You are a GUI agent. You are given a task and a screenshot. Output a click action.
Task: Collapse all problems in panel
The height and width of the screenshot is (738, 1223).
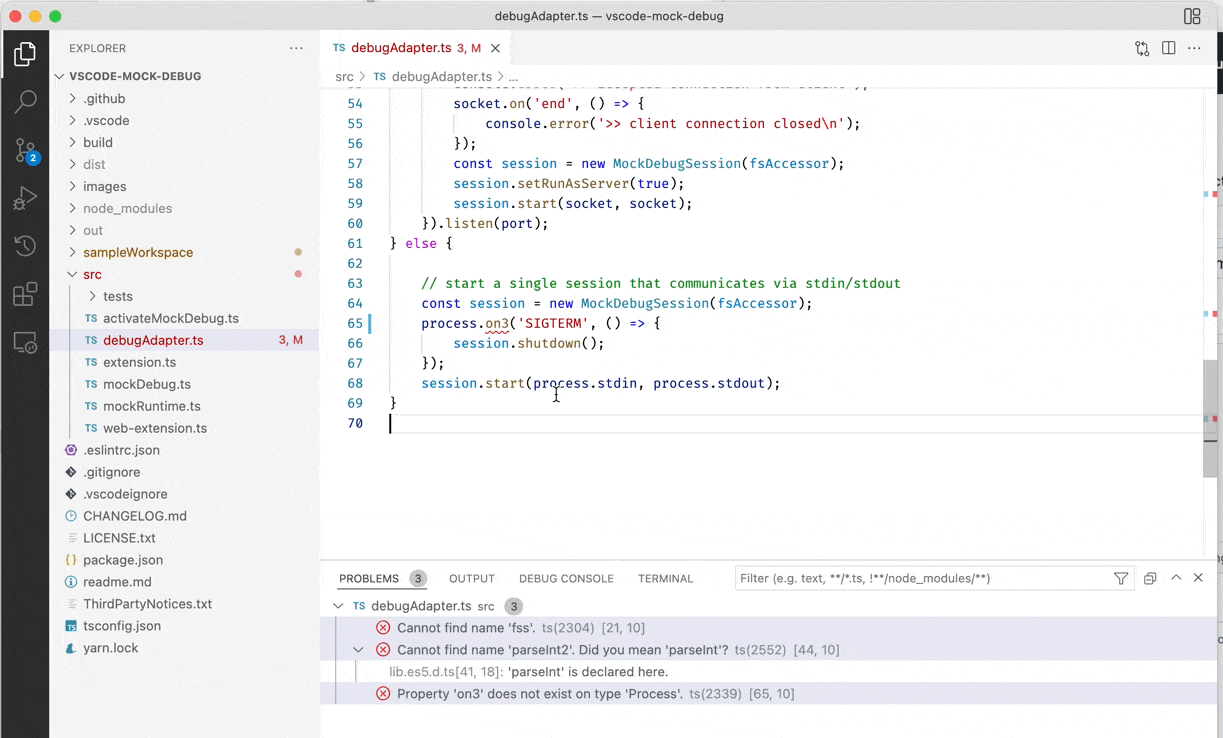(x=1150, y=578)
